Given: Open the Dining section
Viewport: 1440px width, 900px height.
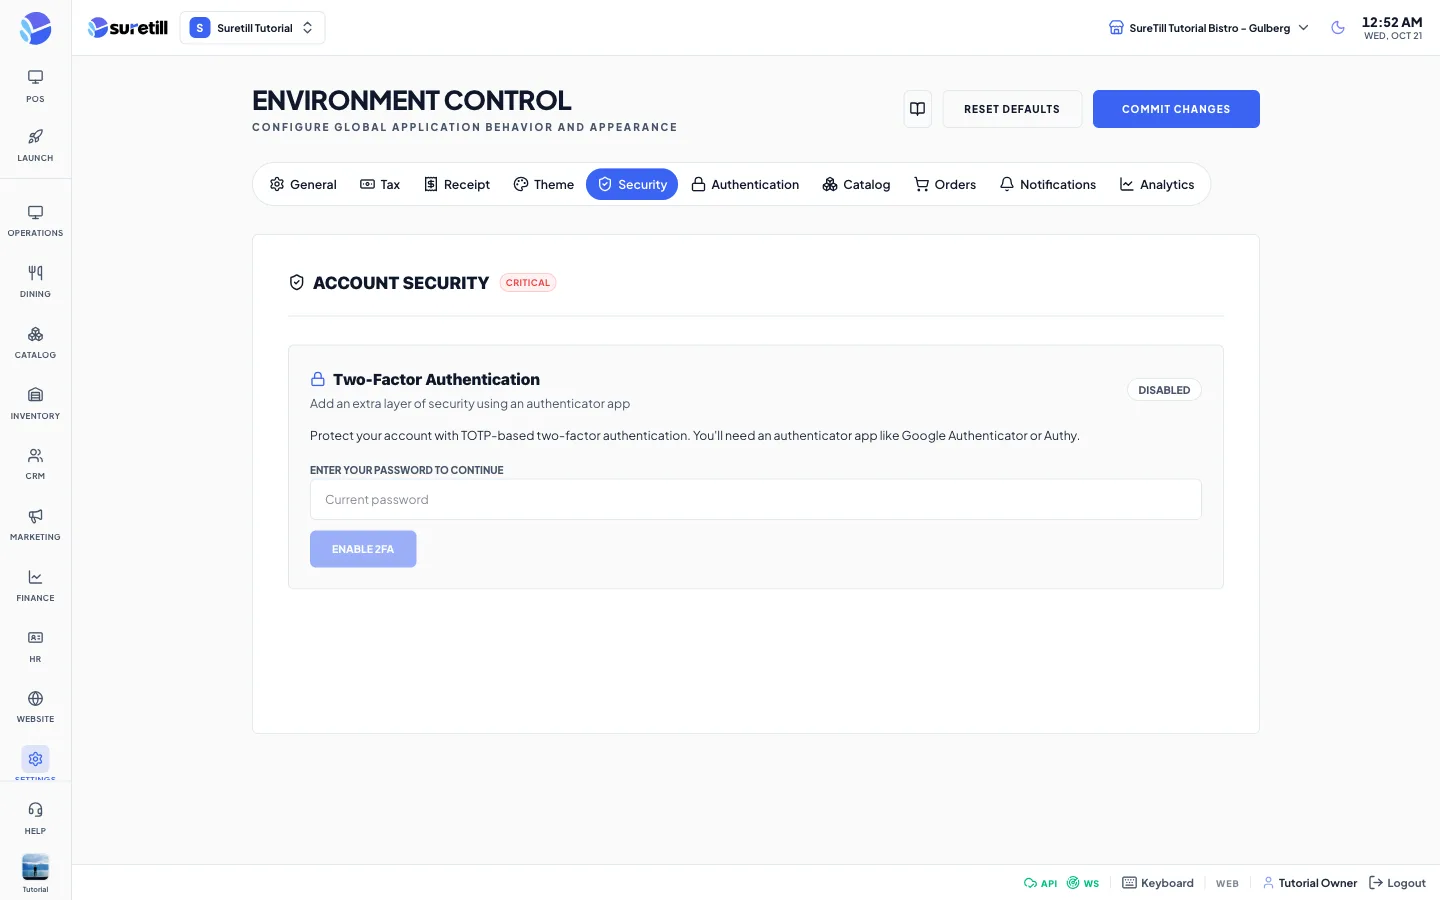Looking at the screenshot, I should pos(35,282).
